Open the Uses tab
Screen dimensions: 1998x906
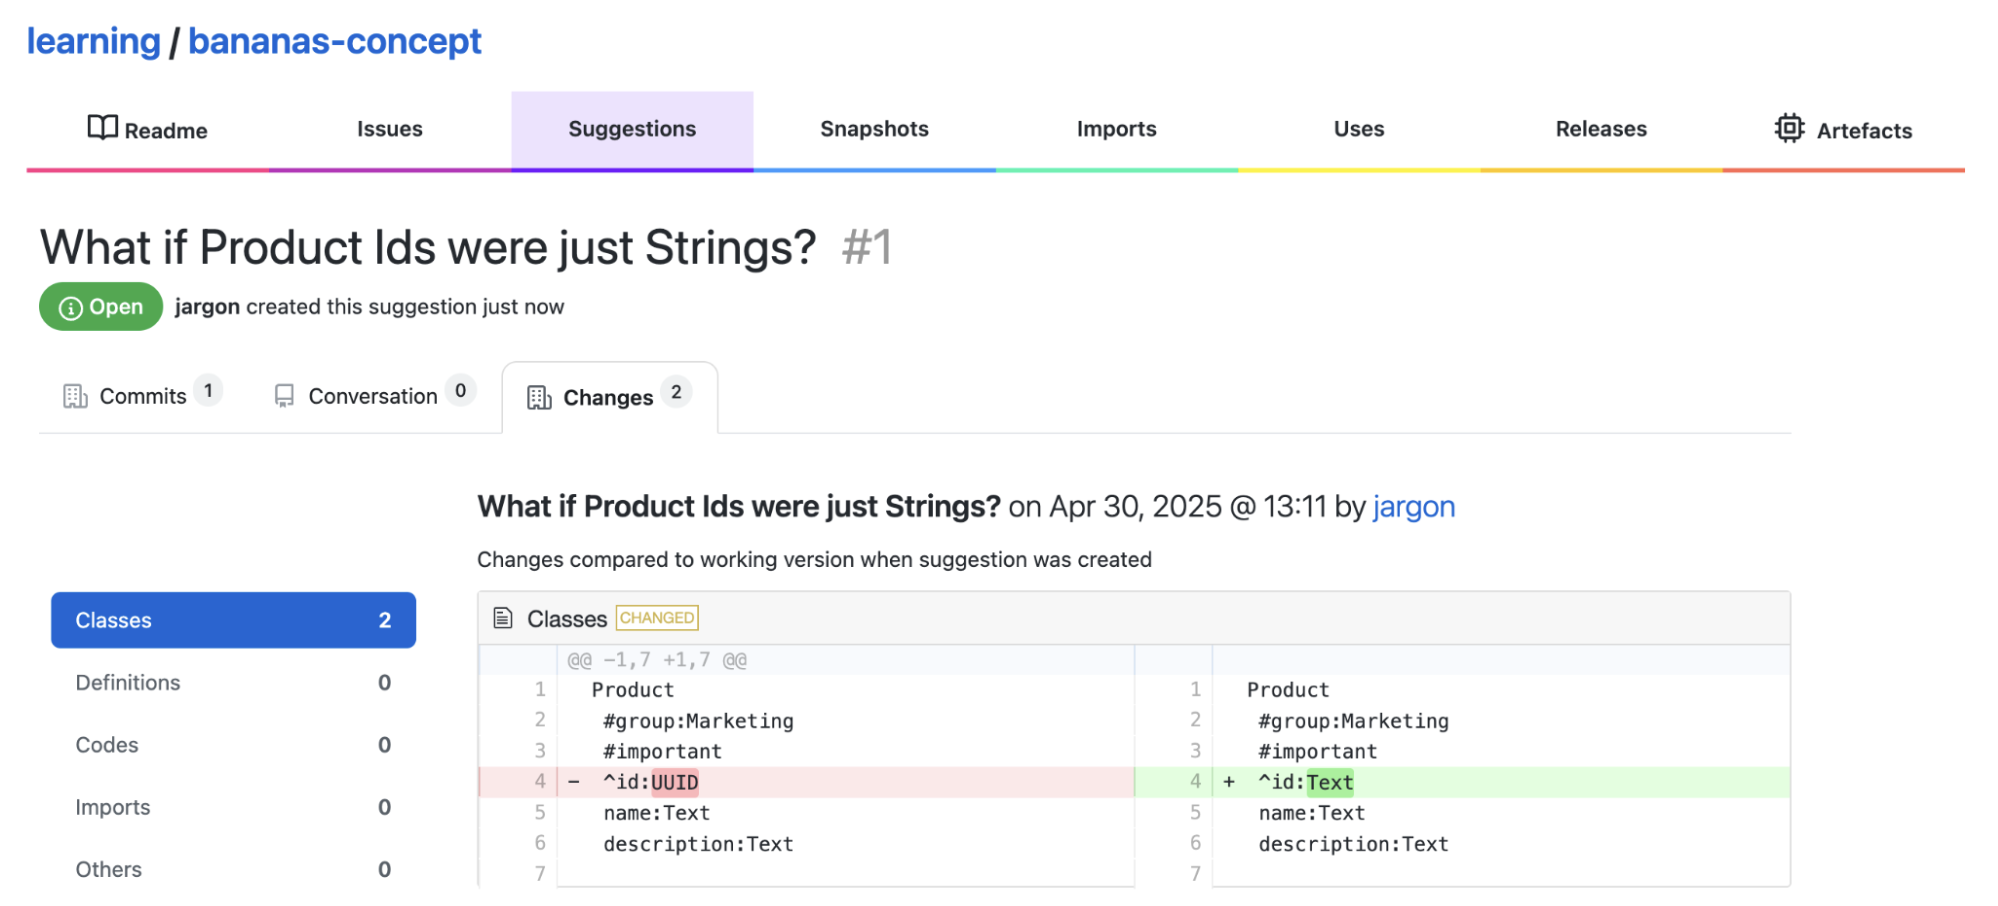1358,129
